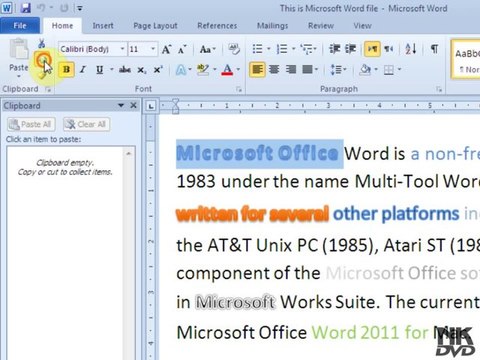
Task: Click the Multilevel List icon
Action: 307,49
